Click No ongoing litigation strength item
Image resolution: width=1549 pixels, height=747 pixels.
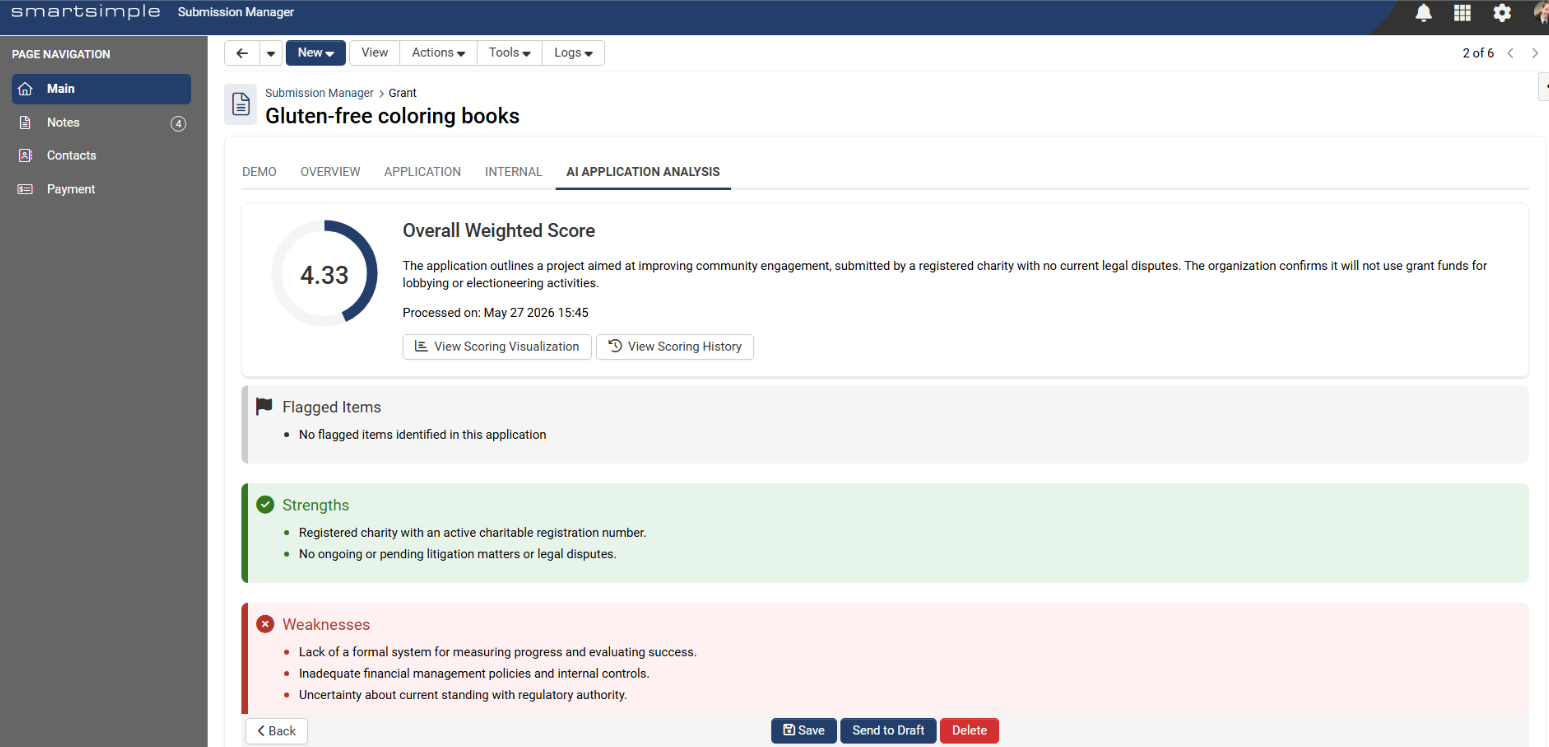(x=458, y=554)
